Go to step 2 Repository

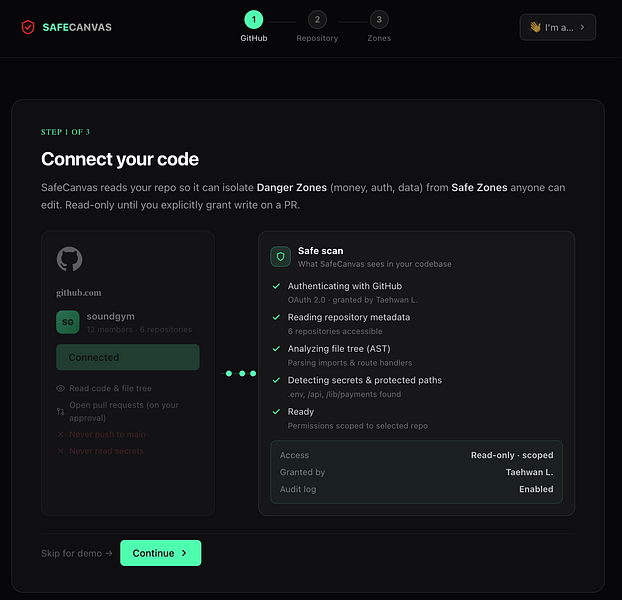point(317,19)
